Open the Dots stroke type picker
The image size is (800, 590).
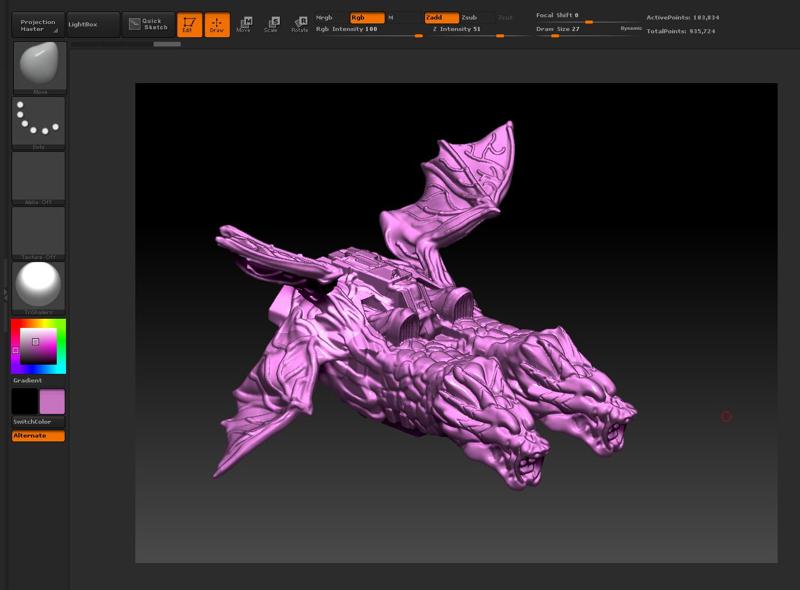(x=38, y=123)
